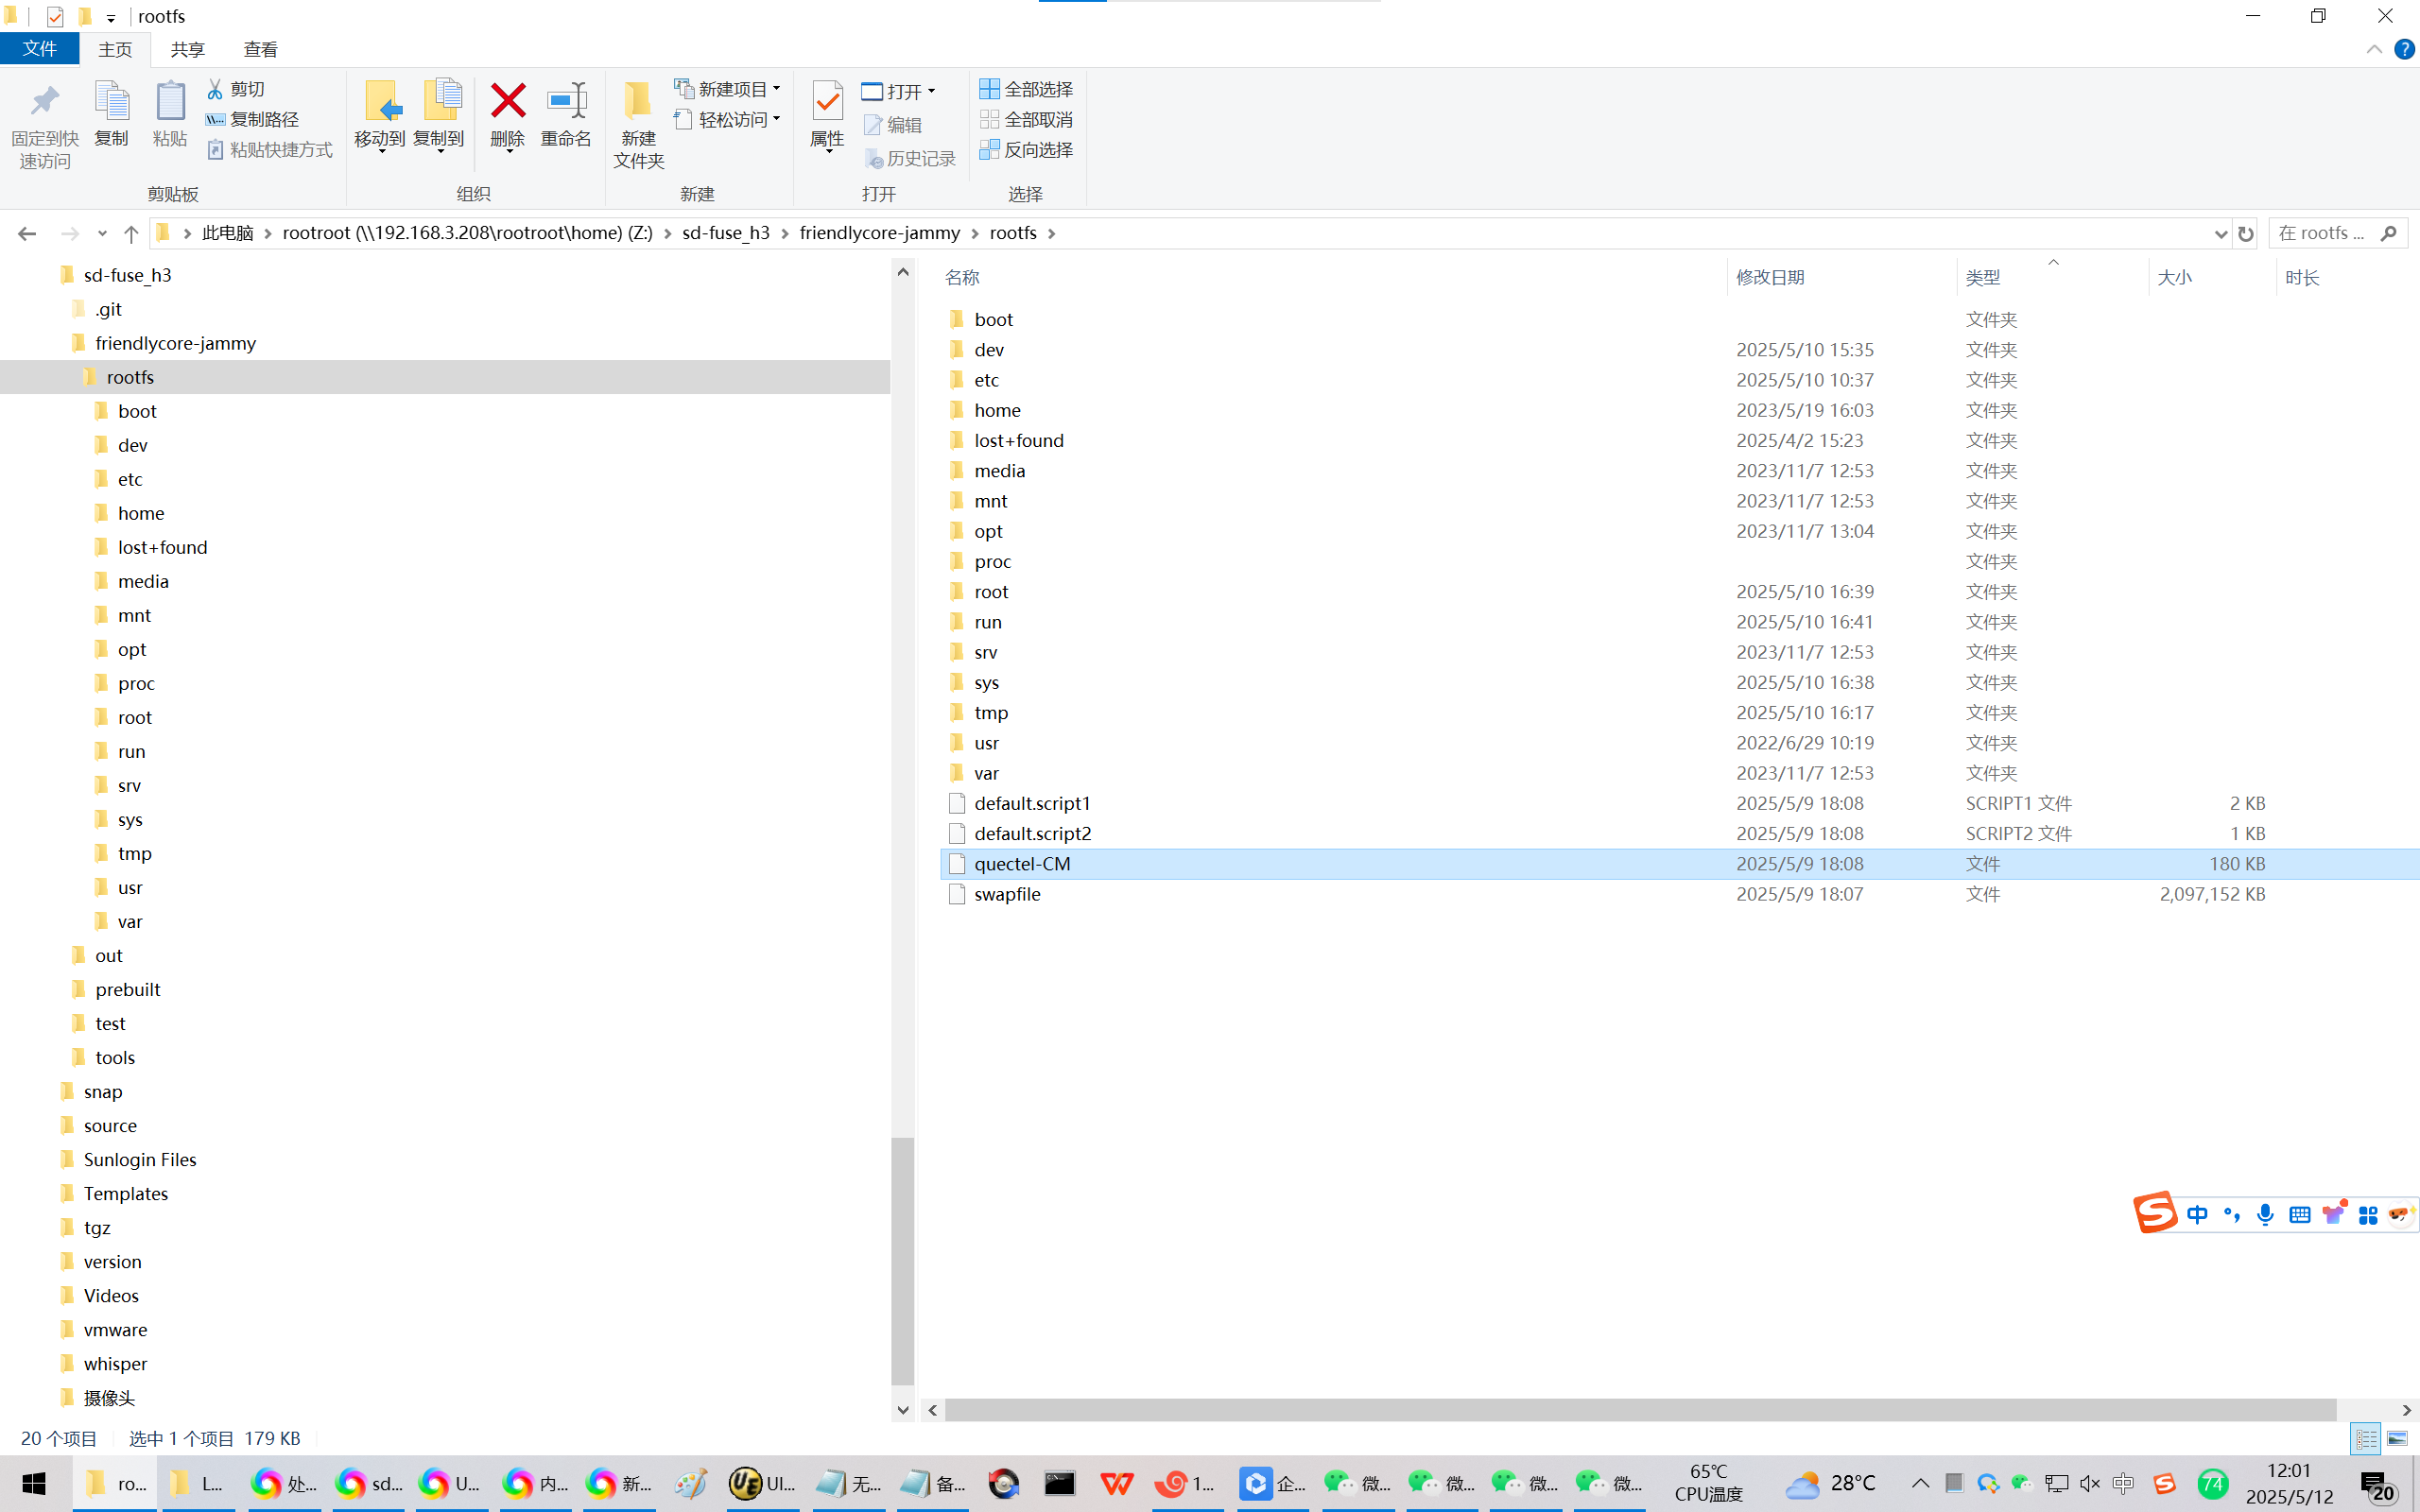Viewport: 2420px width, 1512px height.
Task: Switch to large thumbnails view toggle
Action: (x=2397, y=1439)
